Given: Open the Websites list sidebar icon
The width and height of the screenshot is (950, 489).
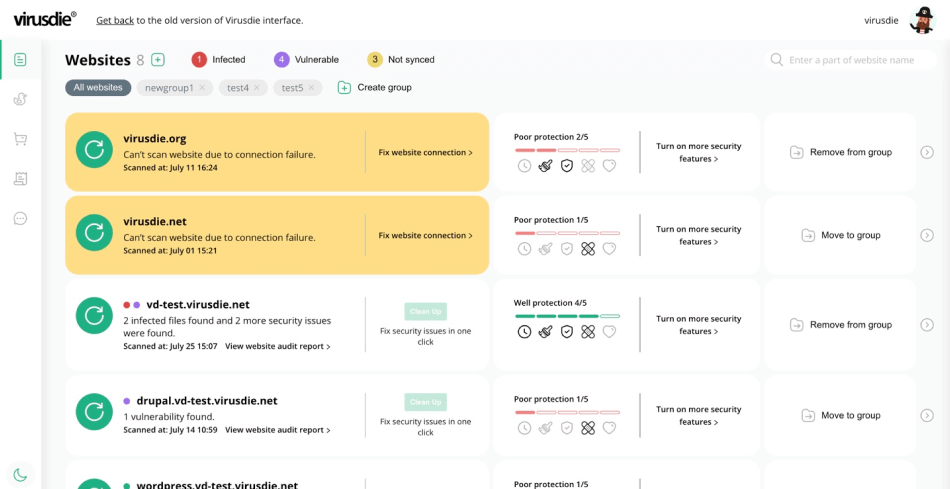Looking at the screenshot, I should tap(21, 59).
